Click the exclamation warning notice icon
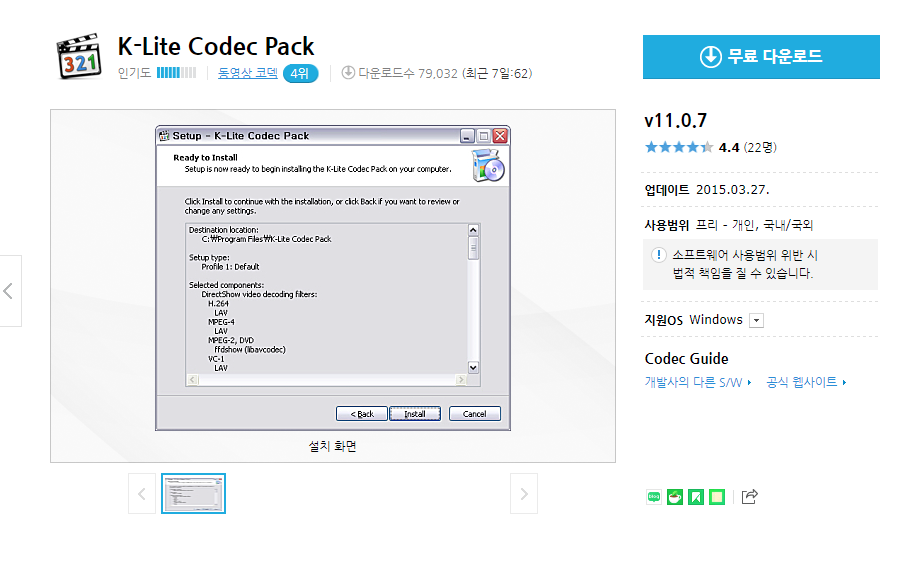Screen dimensions: 909x562 tap(659, 255)
